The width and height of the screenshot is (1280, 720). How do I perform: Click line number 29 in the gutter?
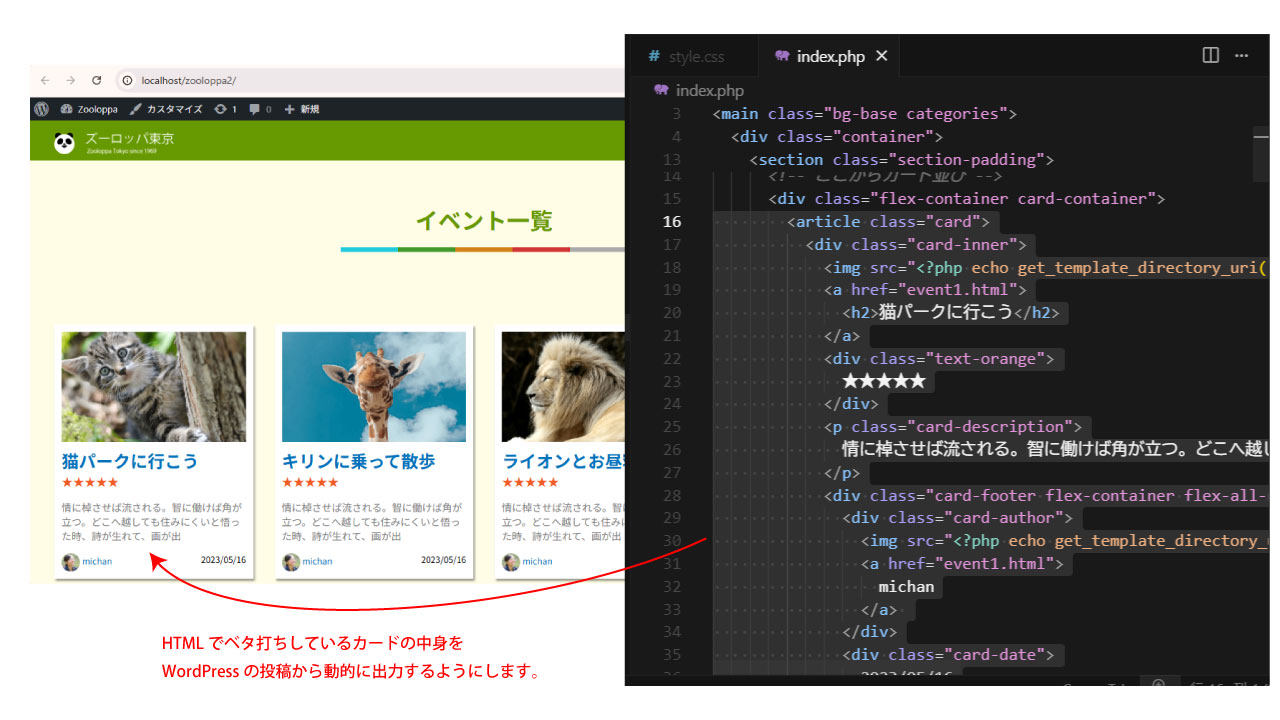coord(672,518)
